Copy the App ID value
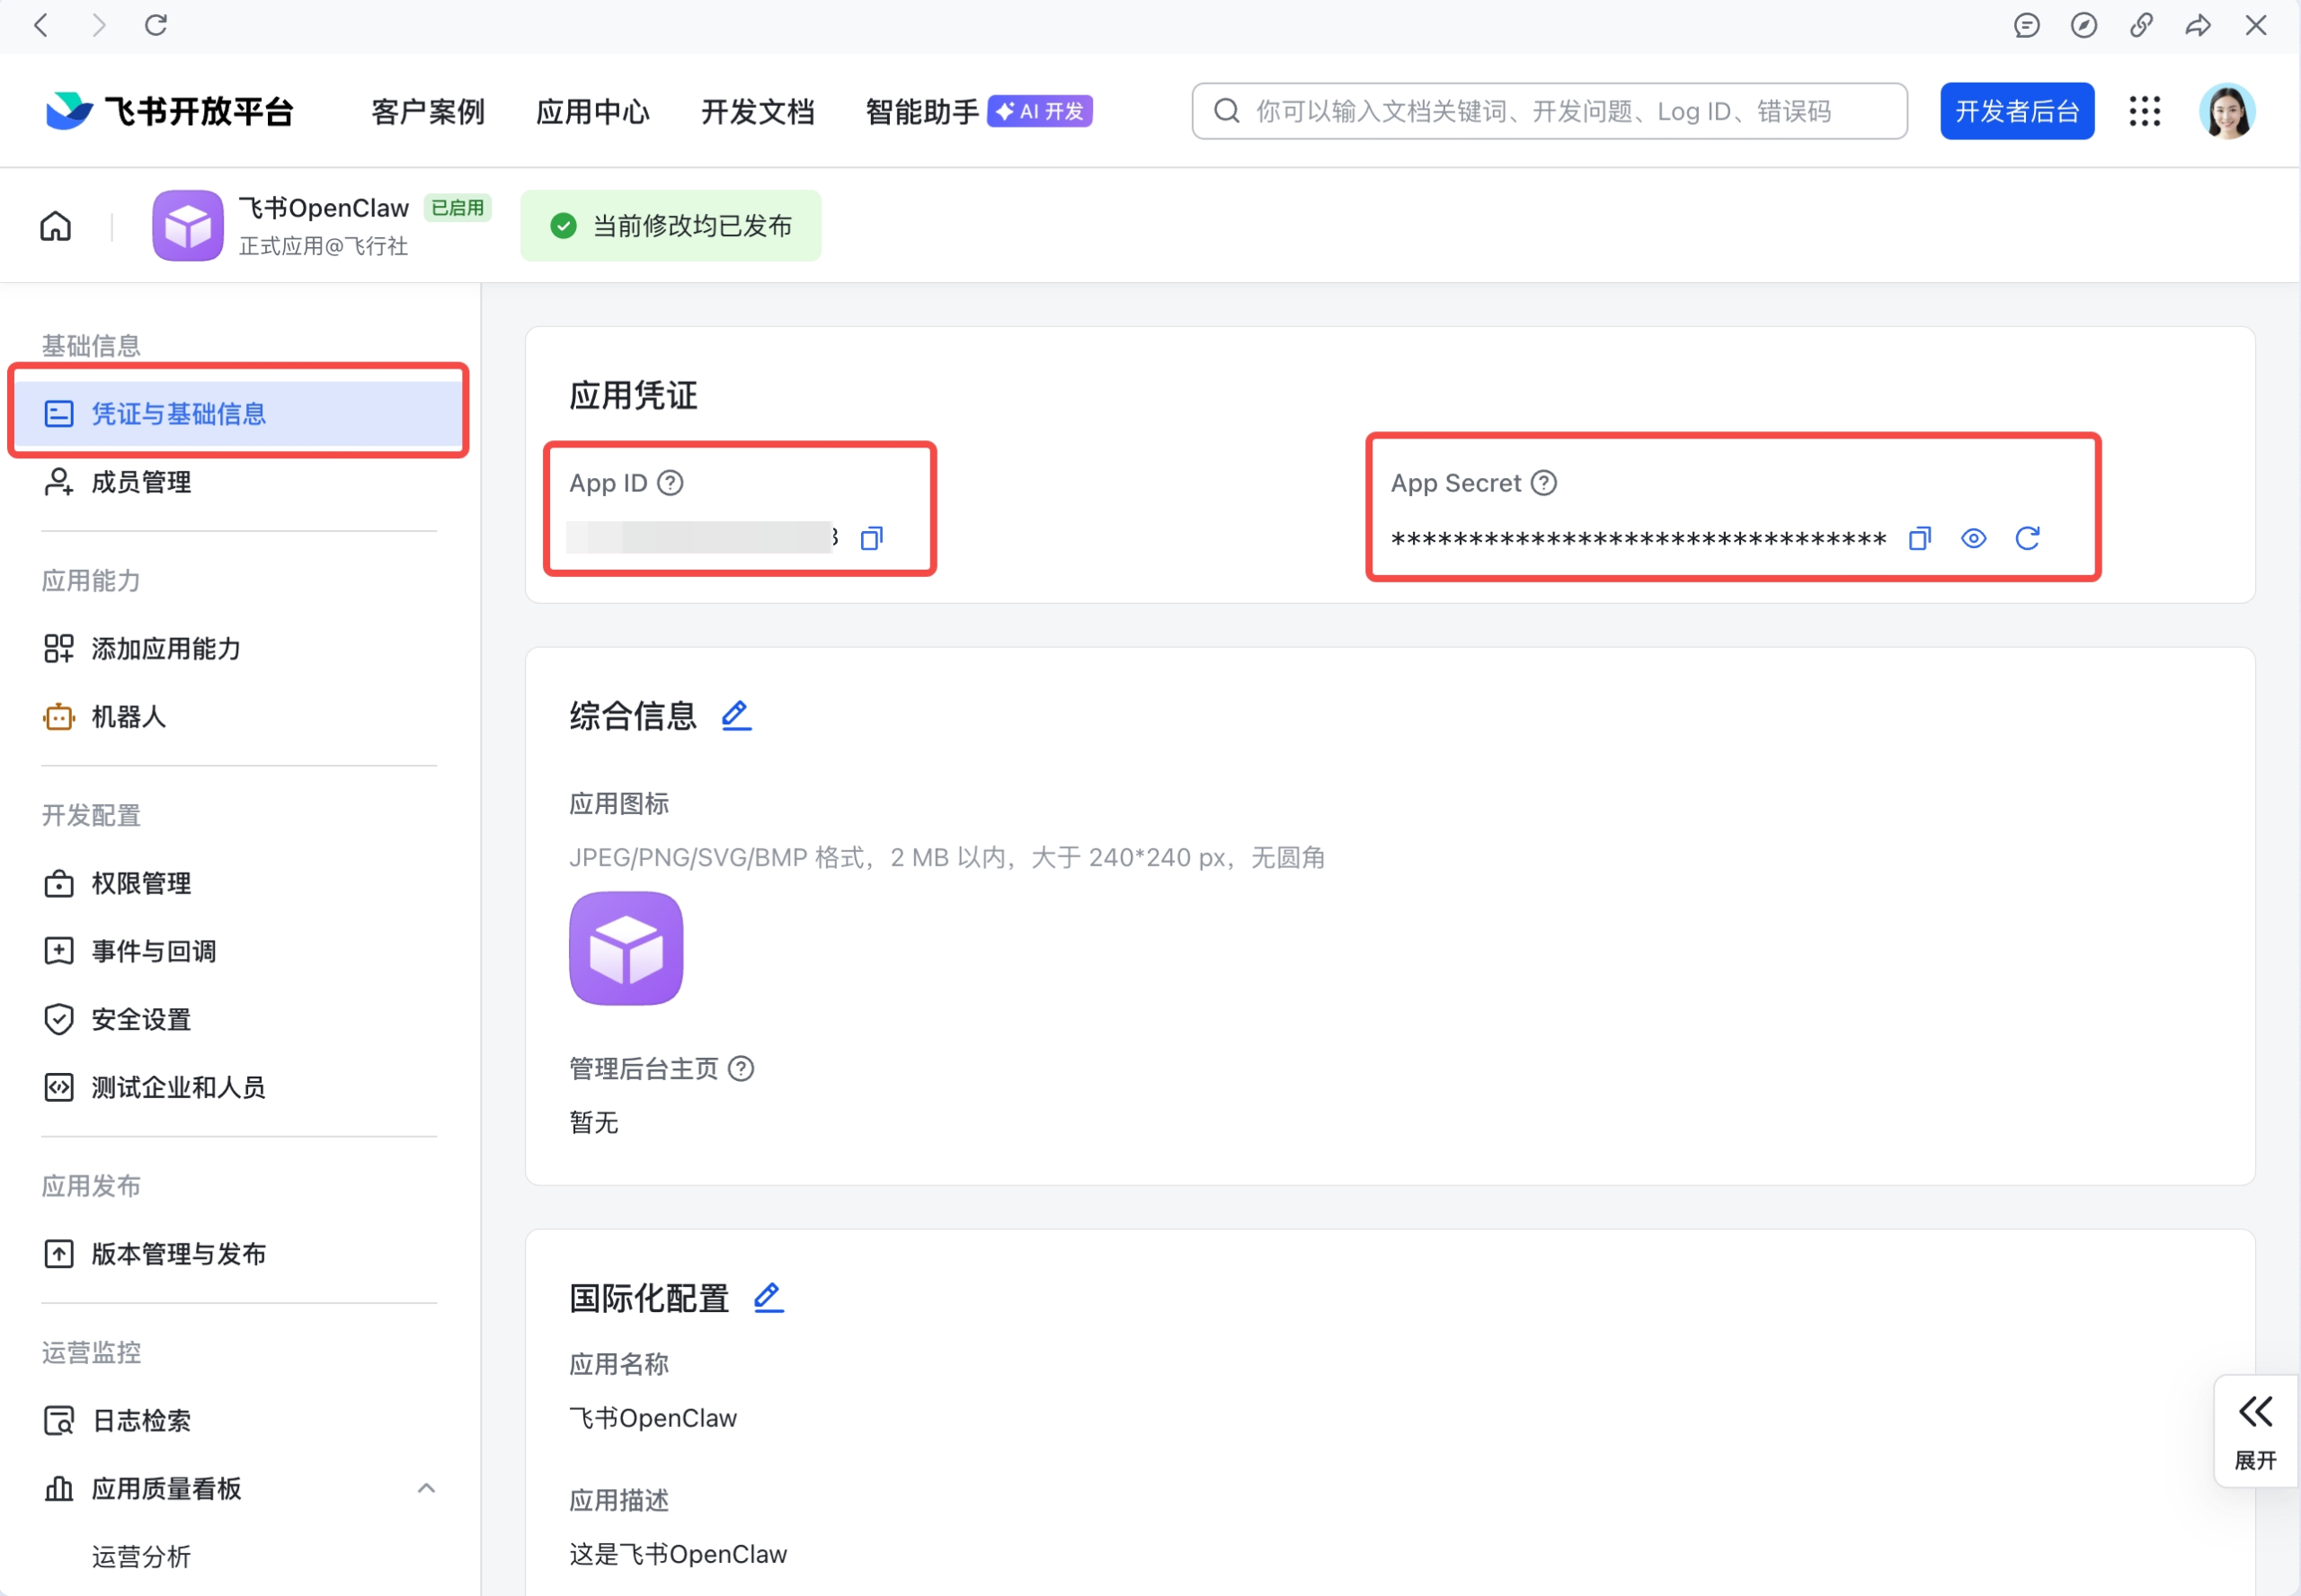Screen dimensions: 2301x1596 [871, 538]
